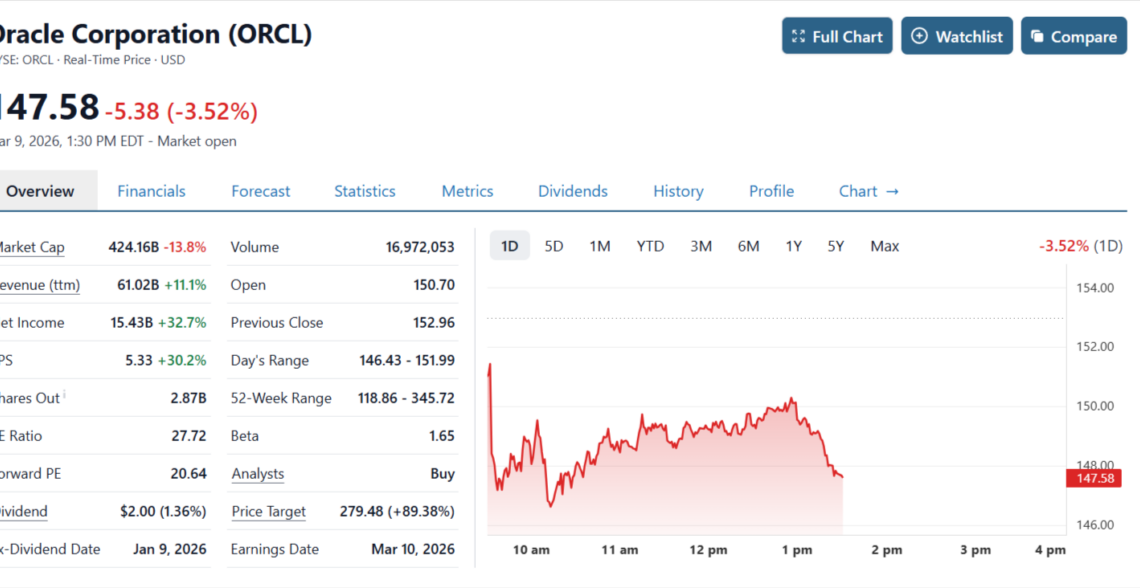Set chart range to YTD
1140x588 pixels.
click(650, 246)
